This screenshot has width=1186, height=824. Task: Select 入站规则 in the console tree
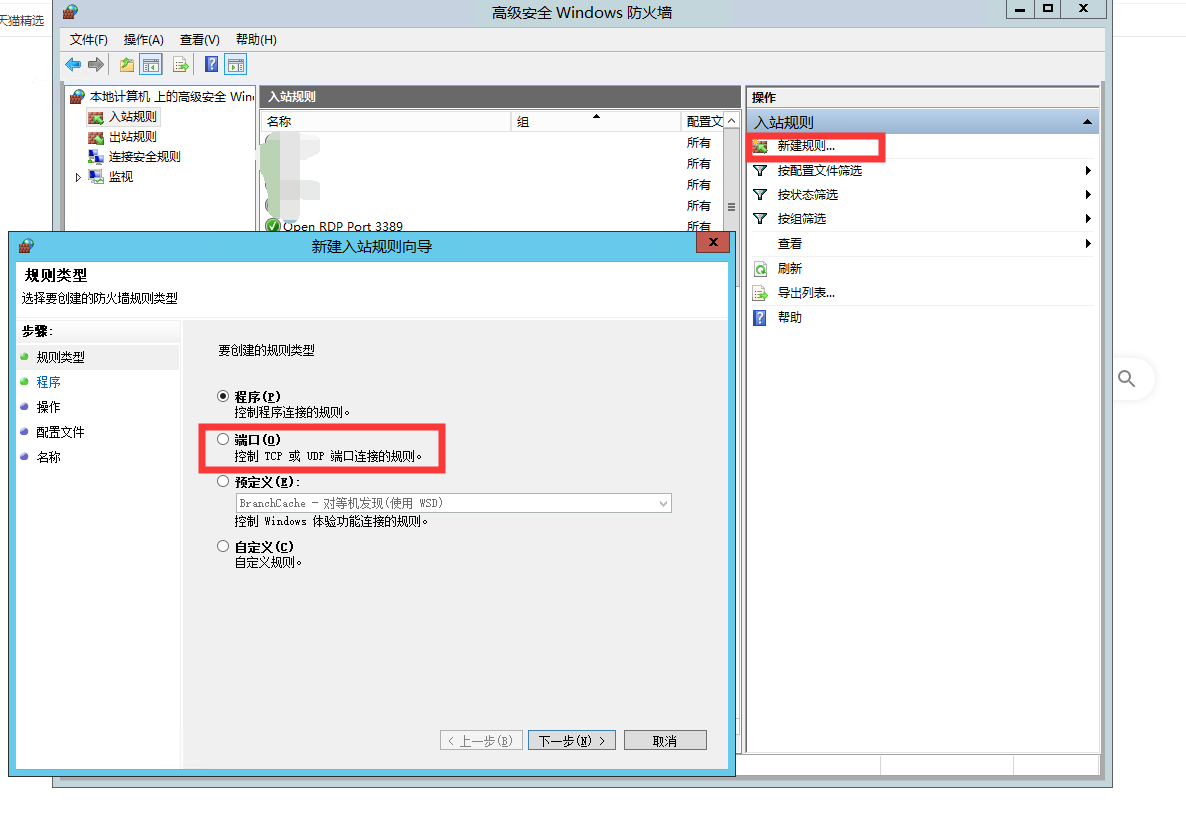click(x=132, y=117)
